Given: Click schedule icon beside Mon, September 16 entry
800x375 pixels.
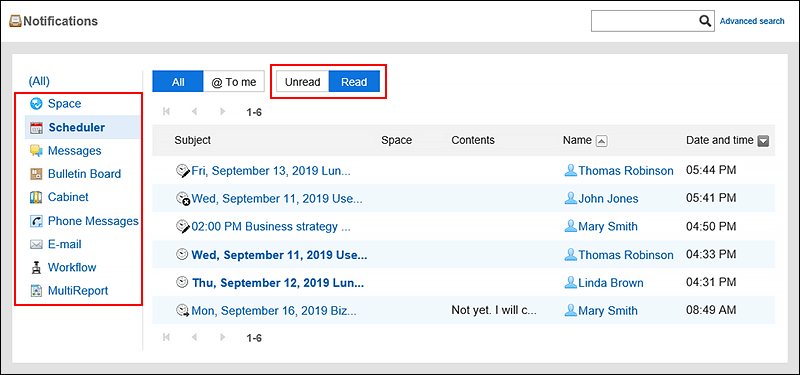Looking at the screenshot, I should [x=182, y=310].
